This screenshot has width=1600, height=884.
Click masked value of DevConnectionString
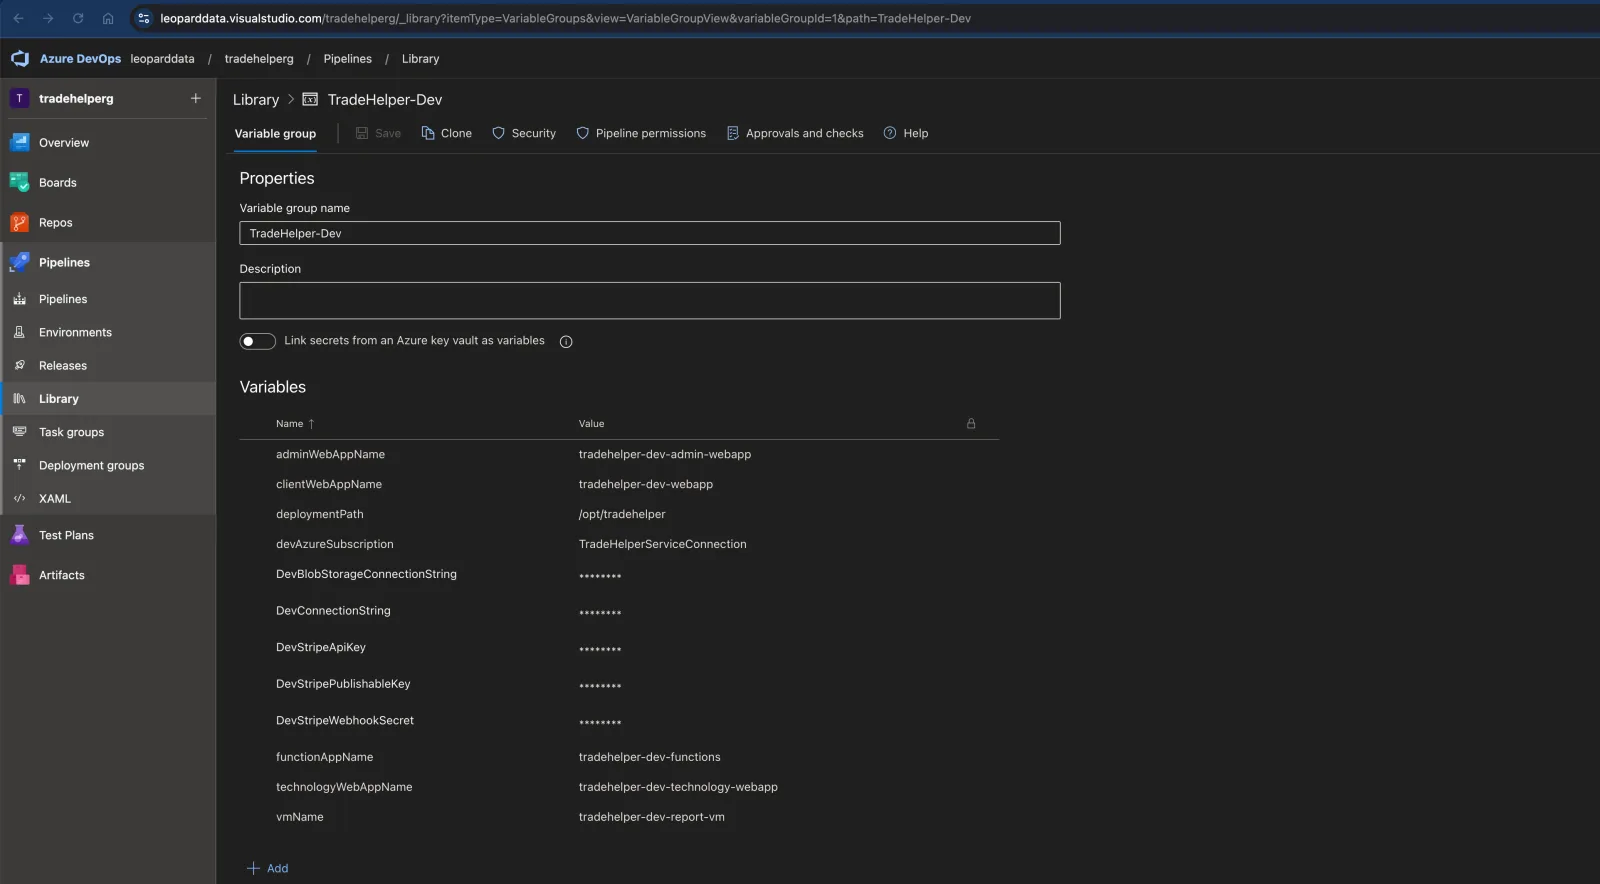pos(600,612)
